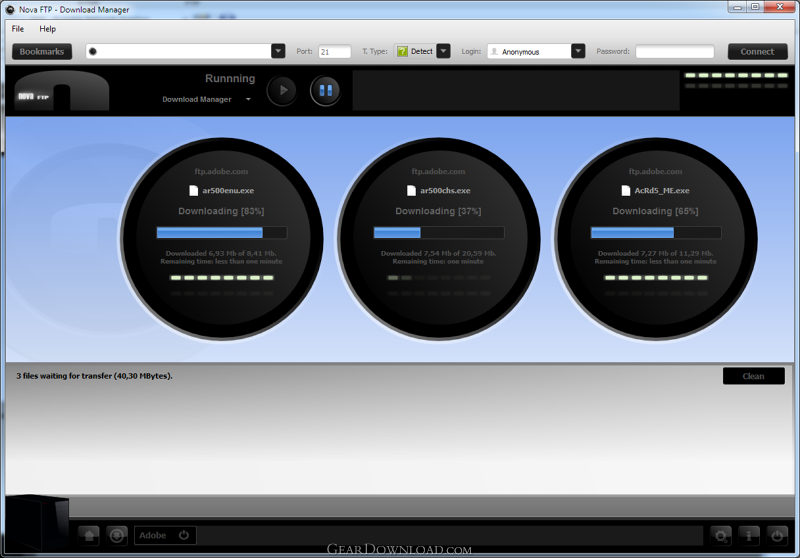Focus the server address field

coord(179,51)
